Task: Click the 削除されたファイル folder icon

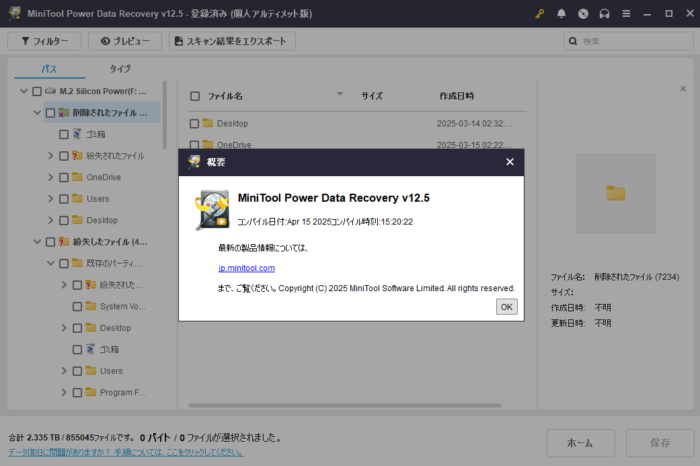Action: [63, 112]
